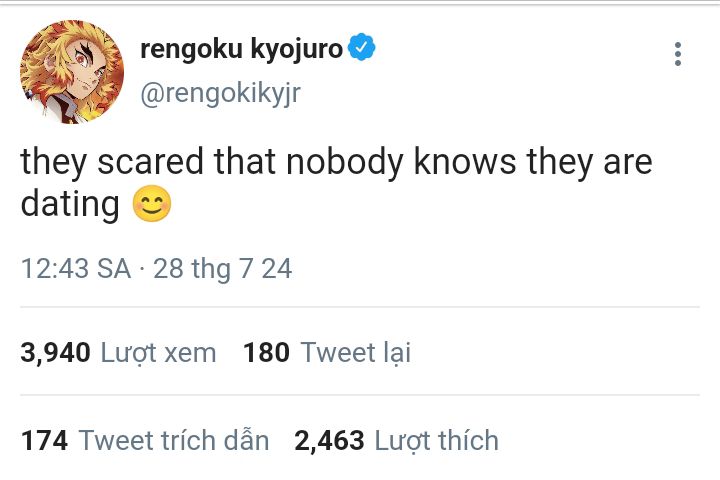Click the smiling face emoji in the tweet
The width and height of the screenshot is (720, 480).
tap(151, 204)
